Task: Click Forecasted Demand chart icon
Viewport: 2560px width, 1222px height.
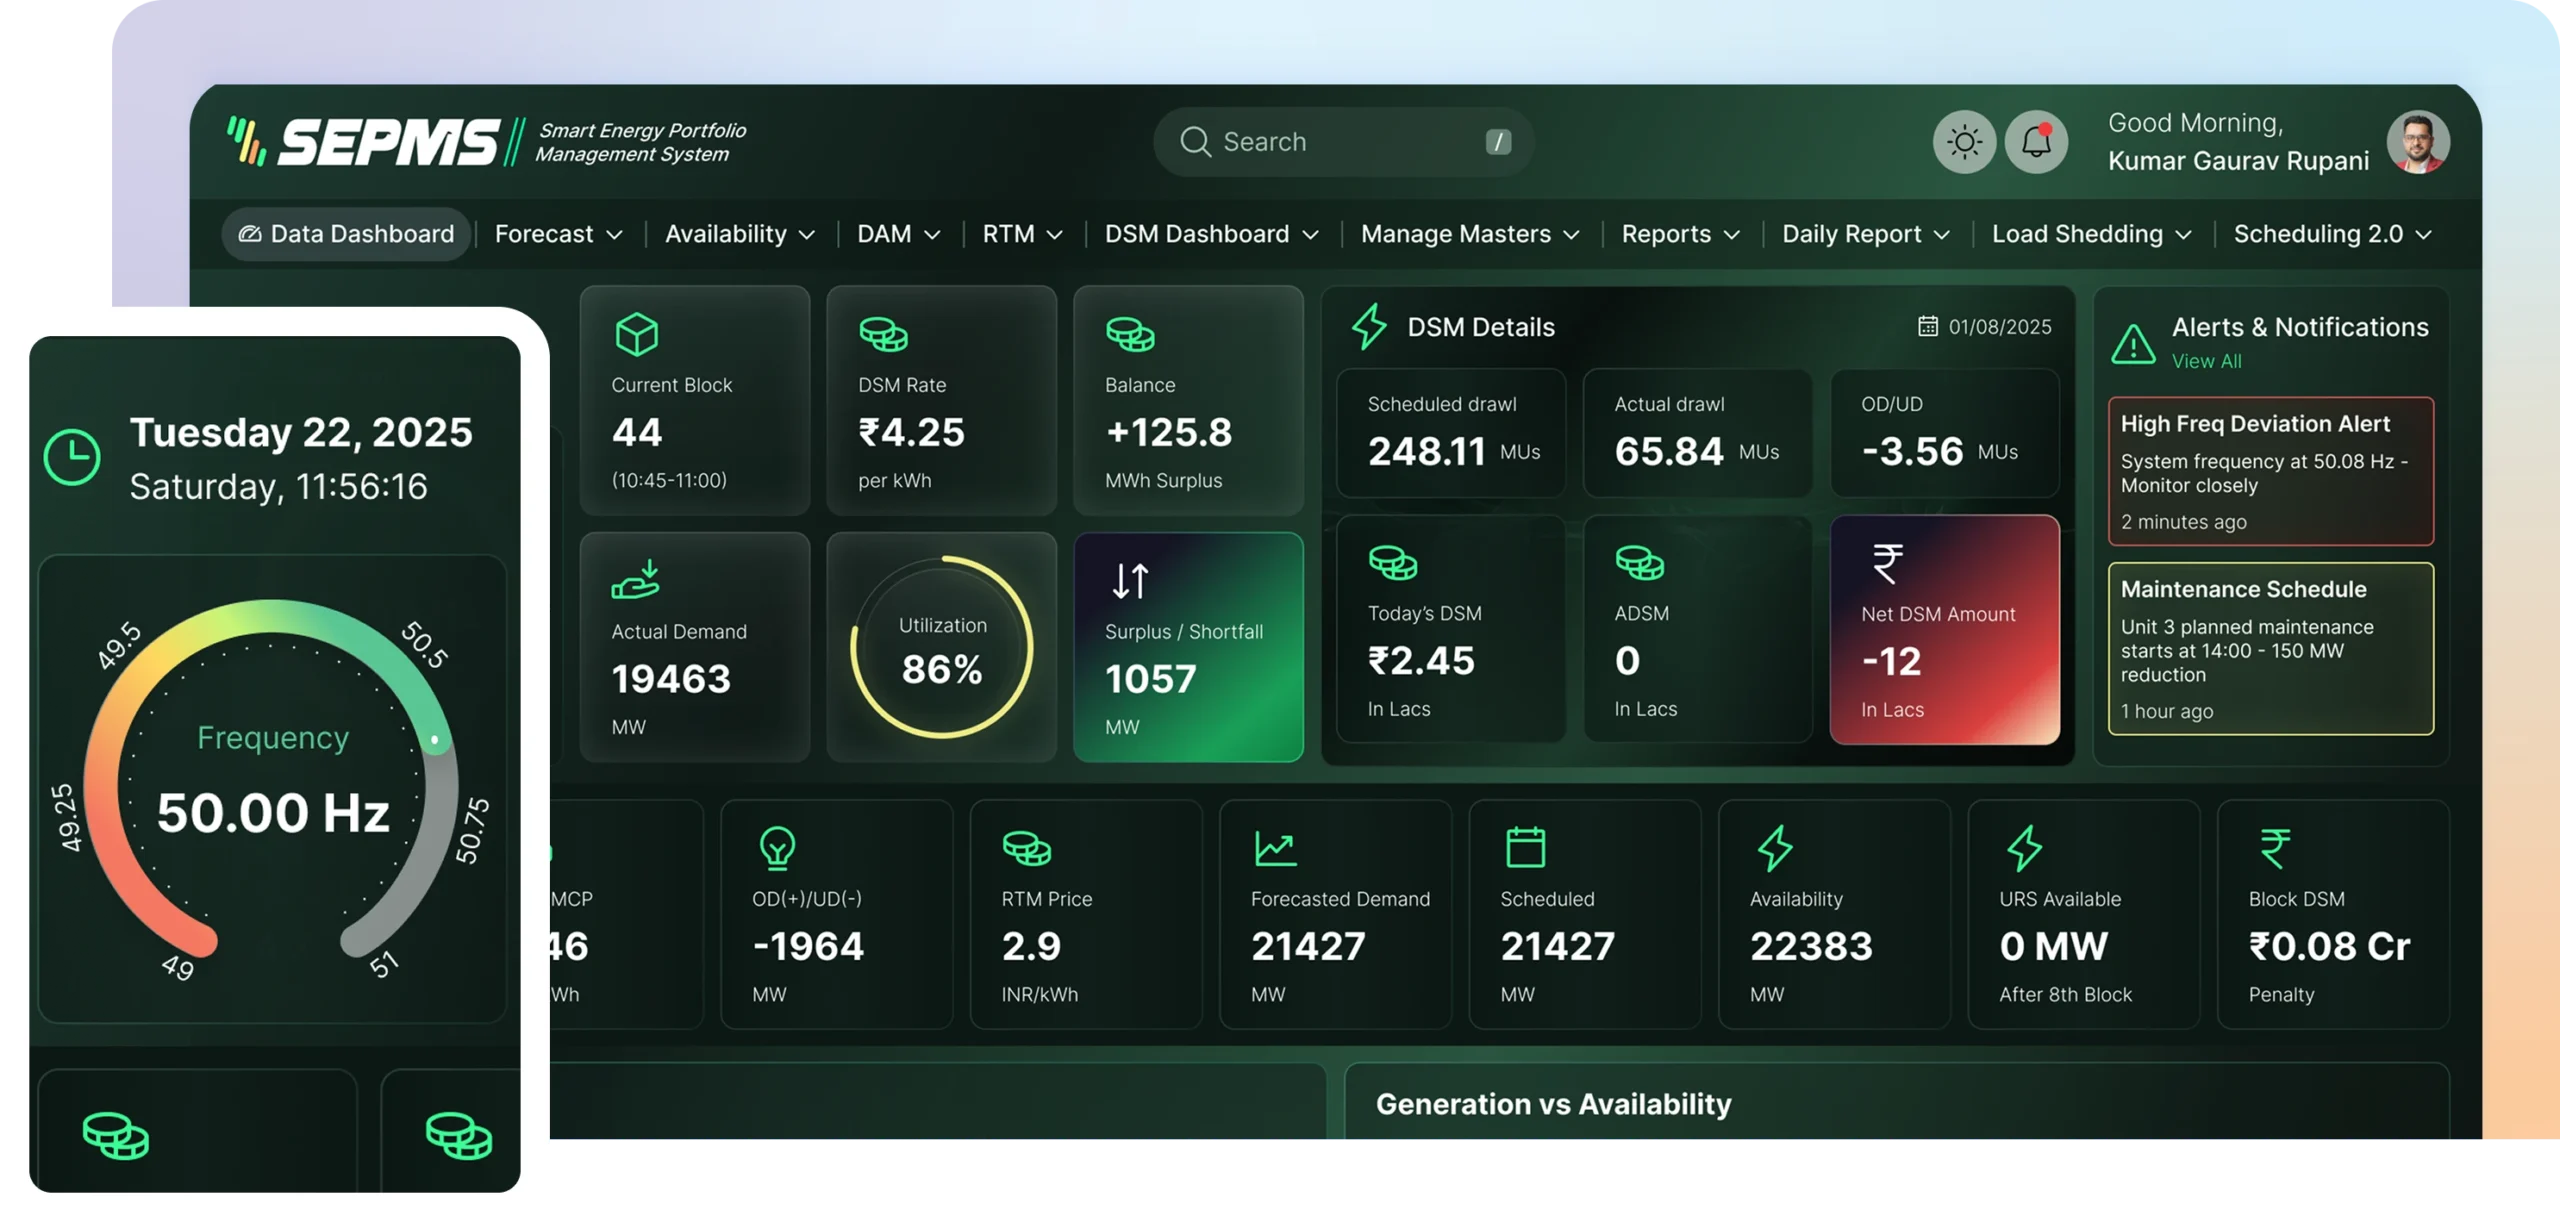Action: pyautogui.click(x=1275, y=848)
